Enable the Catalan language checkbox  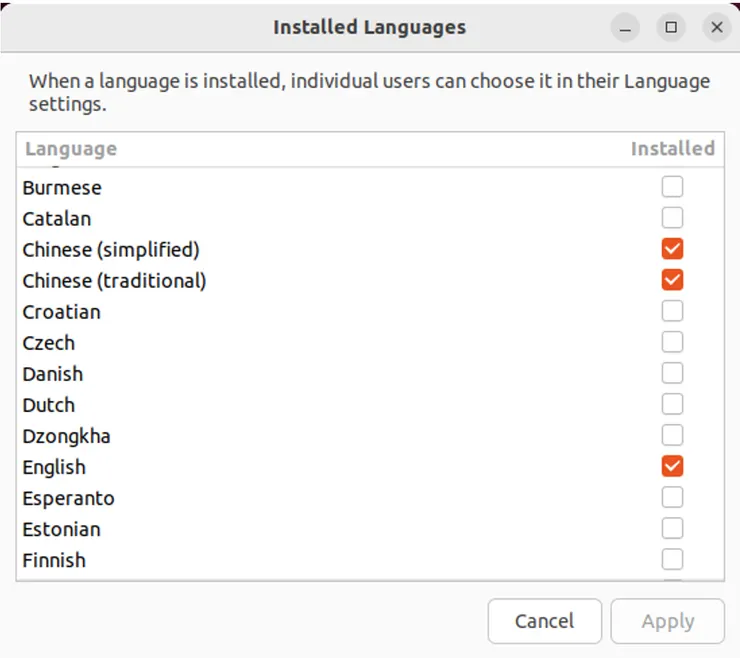click(x=672, y=217)
